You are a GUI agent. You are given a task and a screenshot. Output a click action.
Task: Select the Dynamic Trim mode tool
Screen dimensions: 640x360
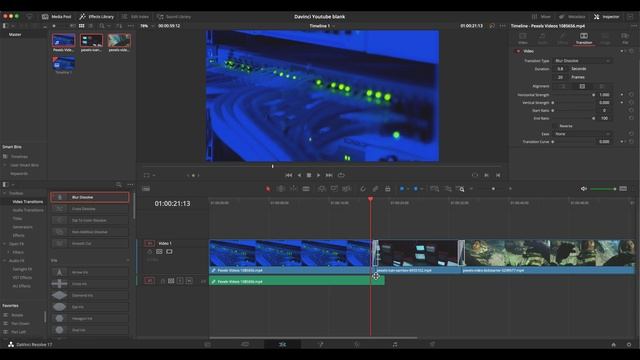[293, 189]
